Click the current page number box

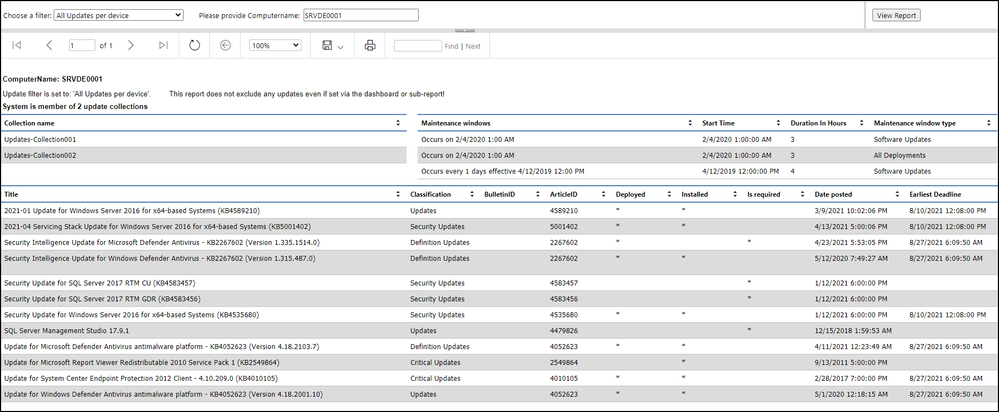(x=82, y=46)
